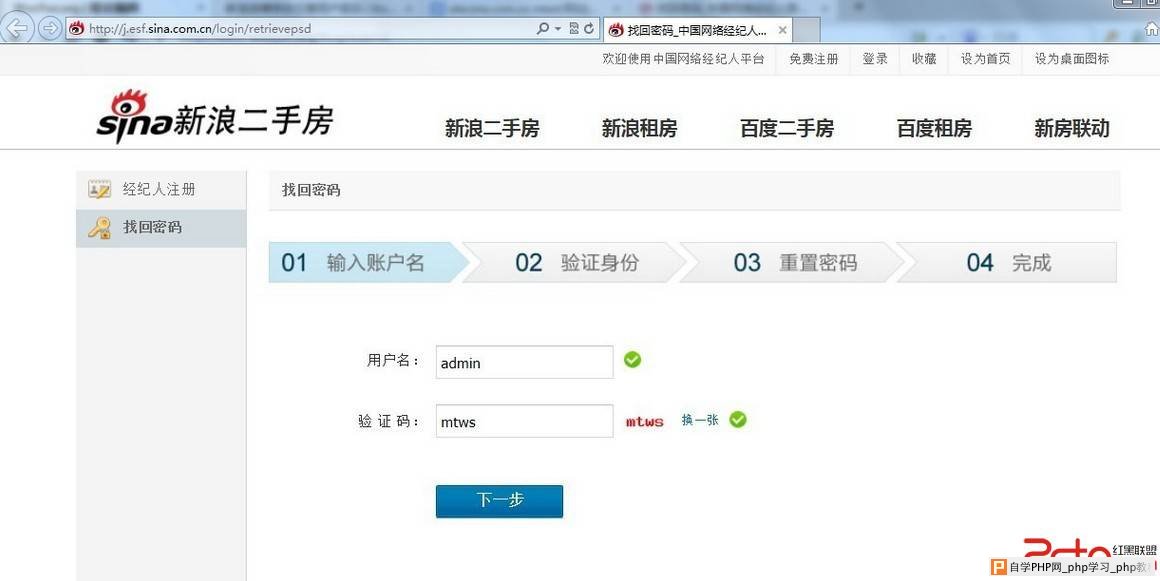Click the browser home icon
Viewport: 1160px width, 581px height.
[x=1151, y=29]
